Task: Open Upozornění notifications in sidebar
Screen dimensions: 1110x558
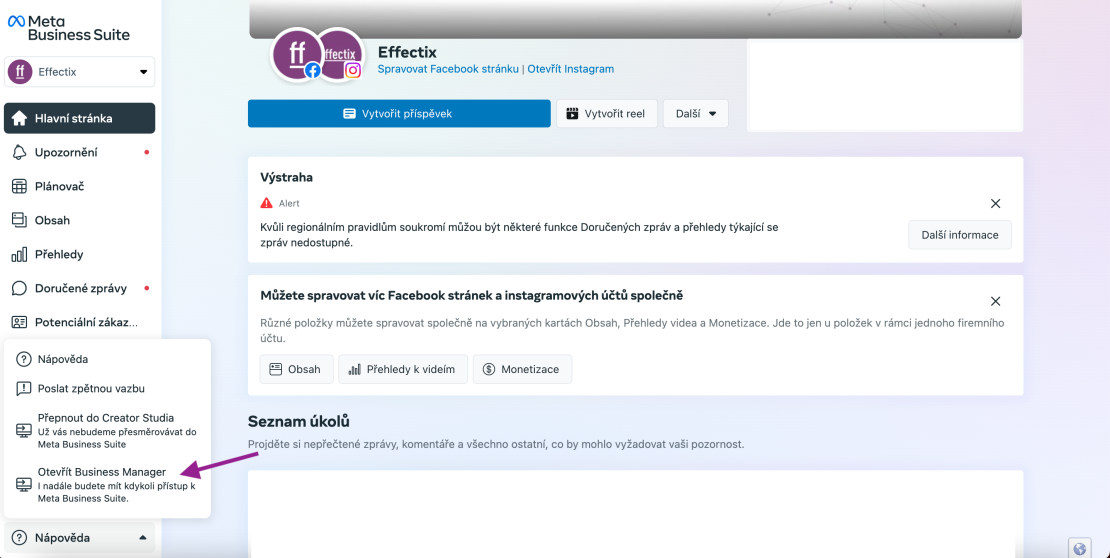Action: click(x=79, y=152)
